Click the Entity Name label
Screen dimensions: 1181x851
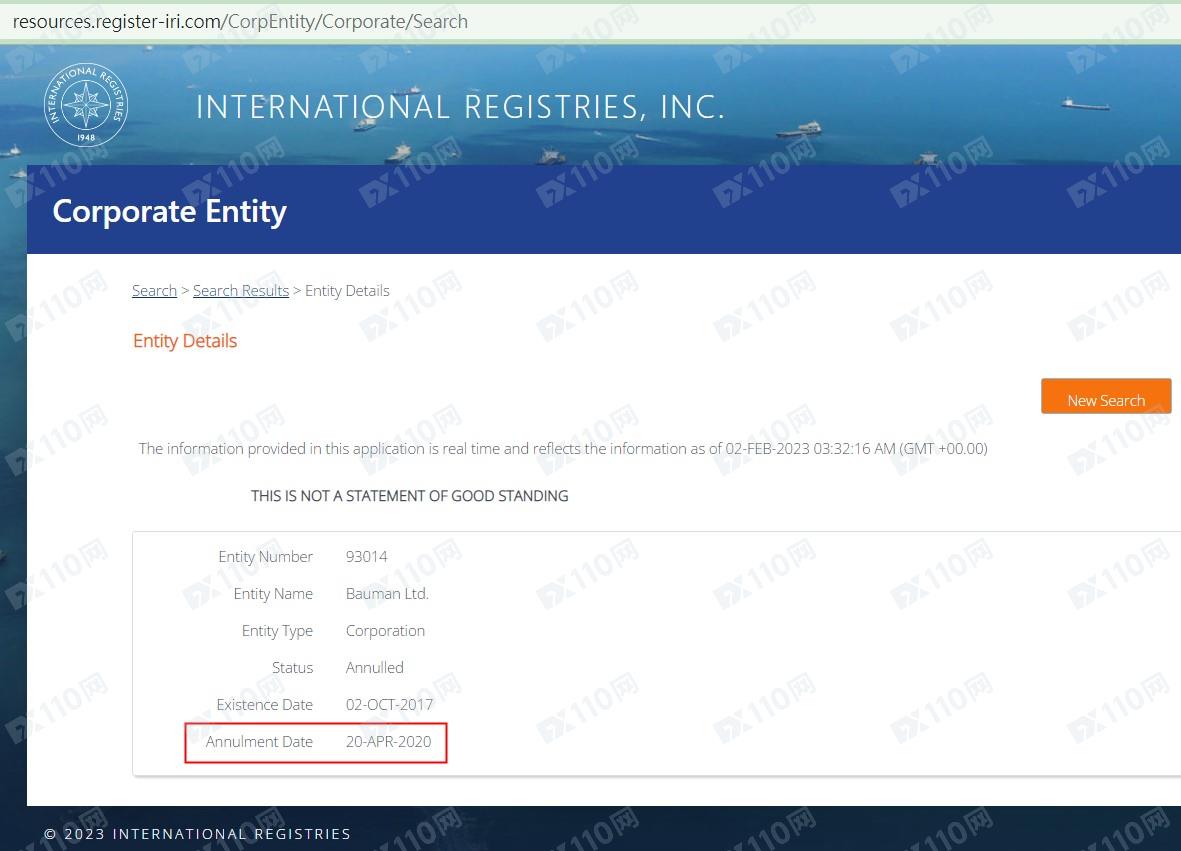point(273,593)
